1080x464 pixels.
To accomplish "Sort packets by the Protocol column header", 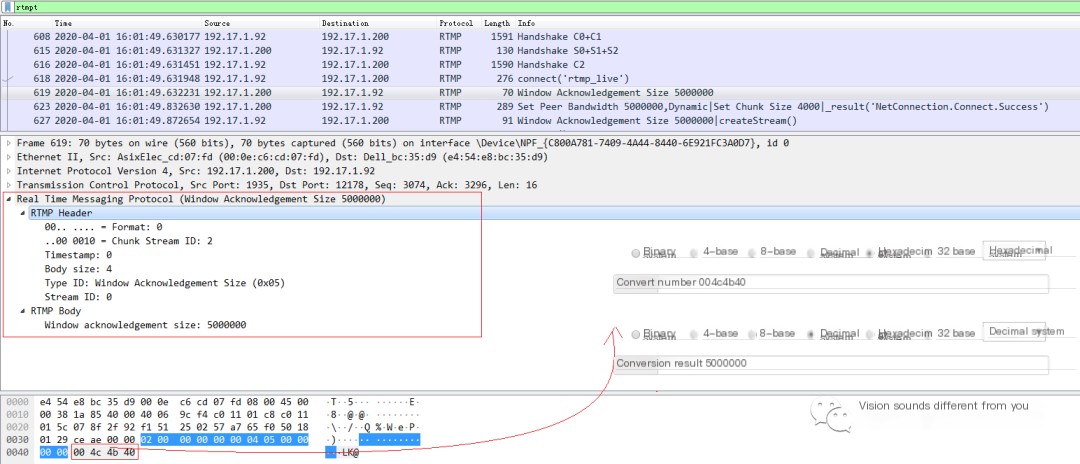I will 458,23.
